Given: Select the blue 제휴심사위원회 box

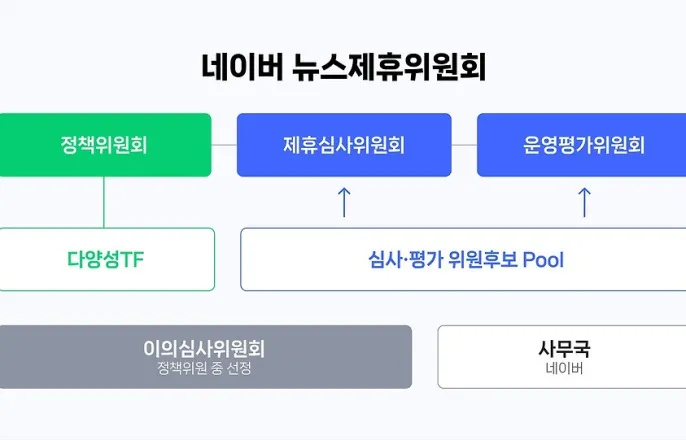Looking at the screenshot, I should coord(344,145).
